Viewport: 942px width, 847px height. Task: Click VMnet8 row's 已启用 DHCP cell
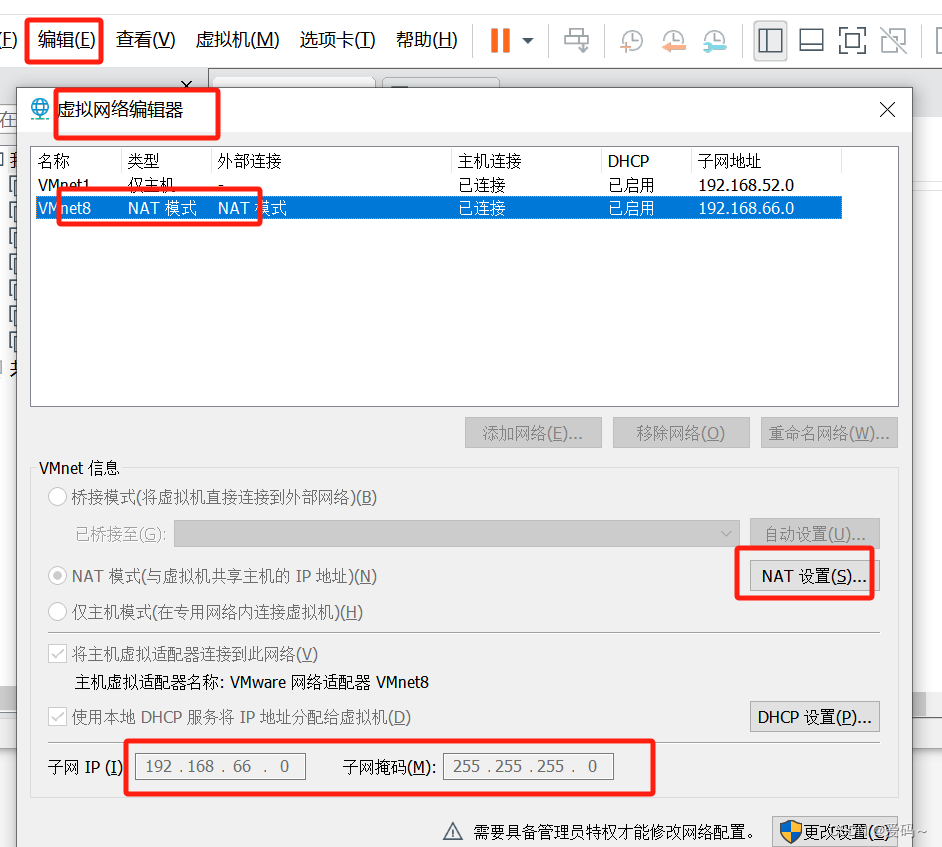point(631,208)
